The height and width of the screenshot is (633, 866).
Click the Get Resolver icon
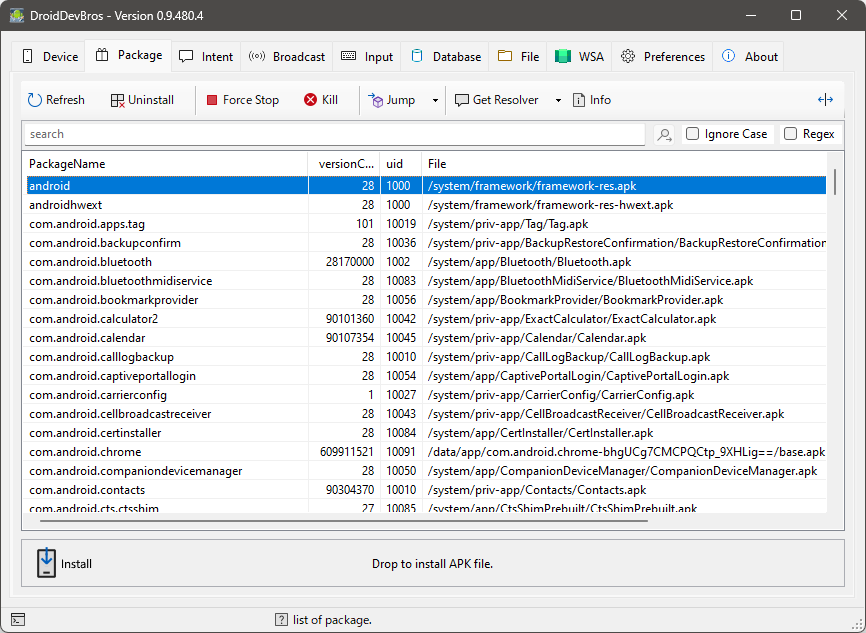(x=461, y=100)
